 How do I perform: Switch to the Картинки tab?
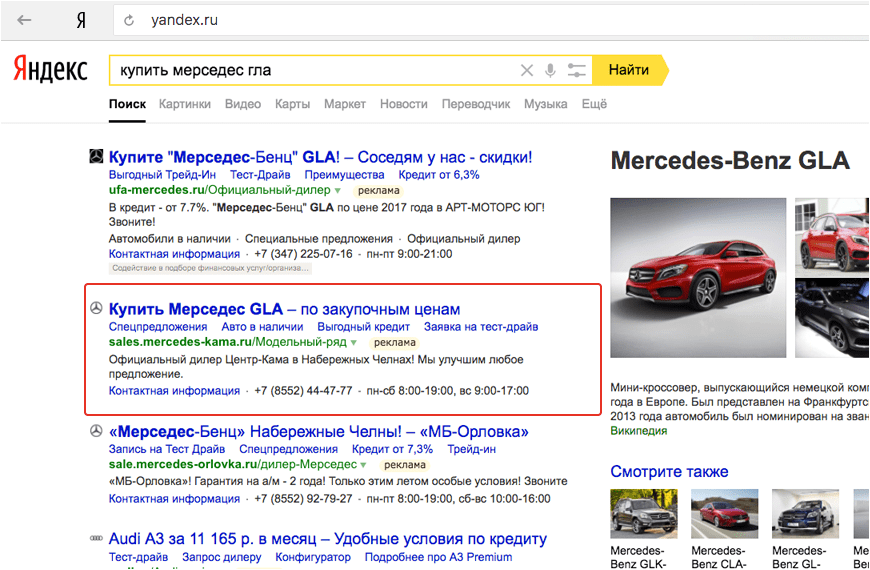(184, 104)
